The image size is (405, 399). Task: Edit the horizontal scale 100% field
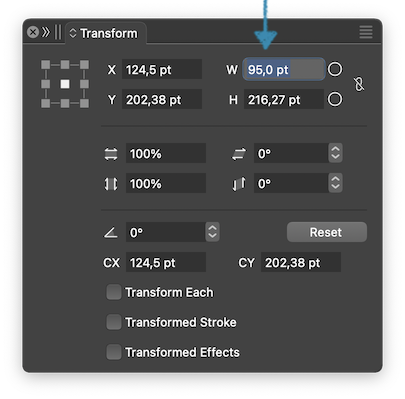[x=166, y=153]
